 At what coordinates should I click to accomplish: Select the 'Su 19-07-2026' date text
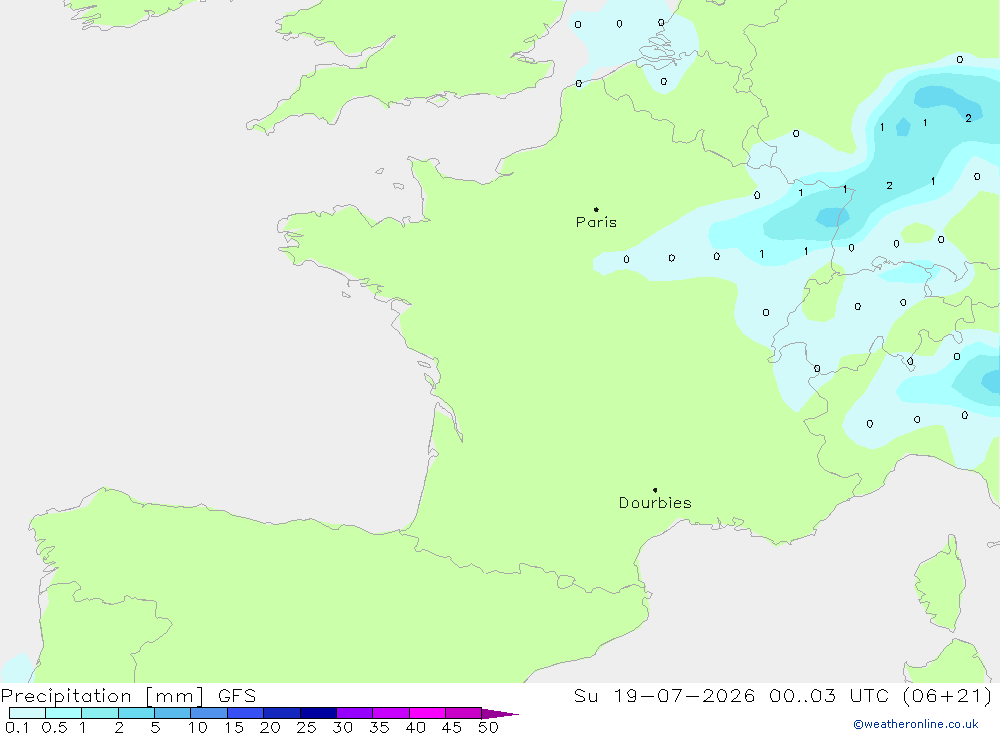click(x=664, y=696)
